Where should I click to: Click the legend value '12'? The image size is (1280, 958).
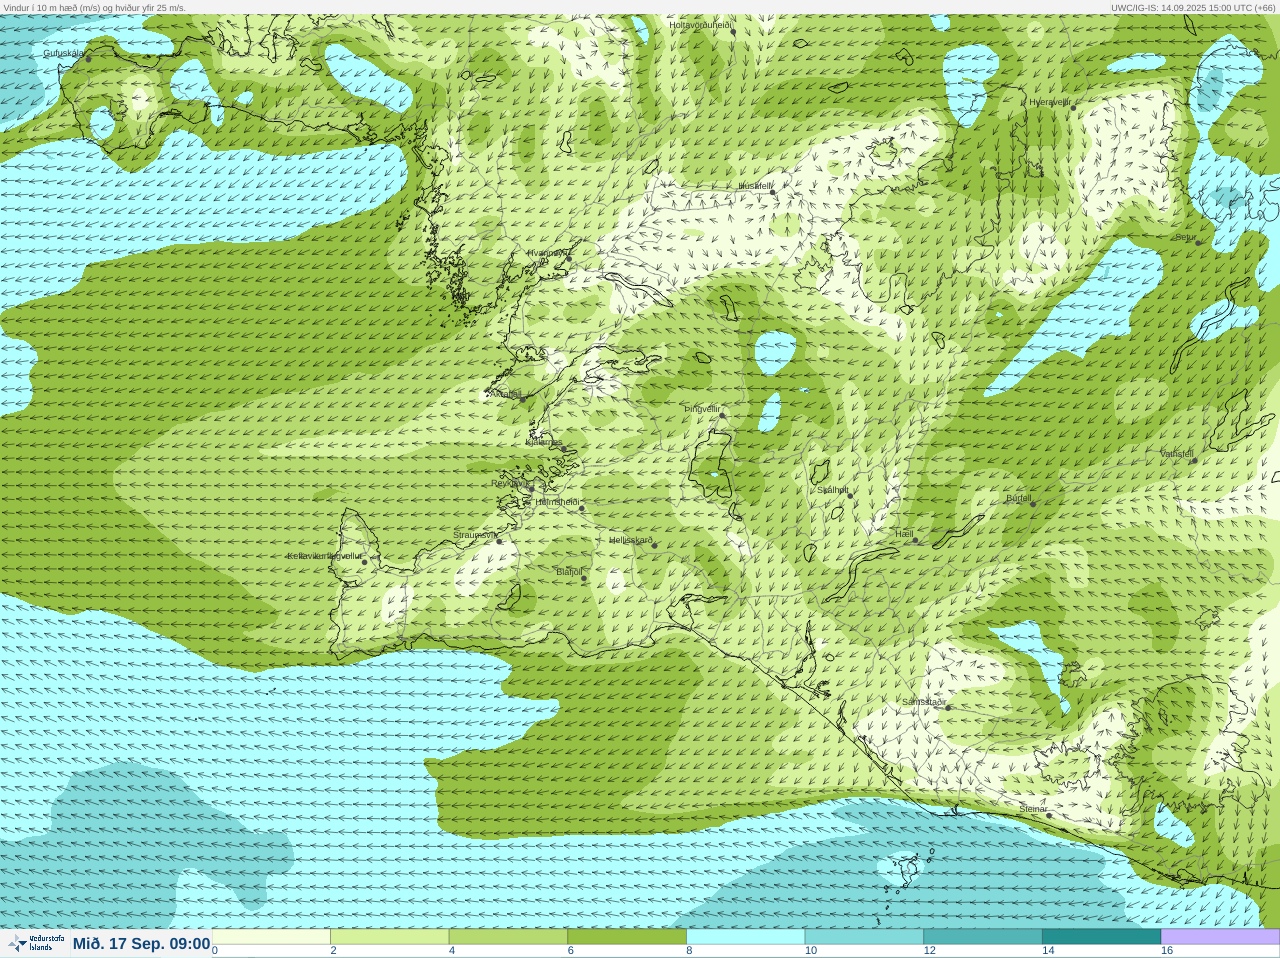[x=930, y=951]
